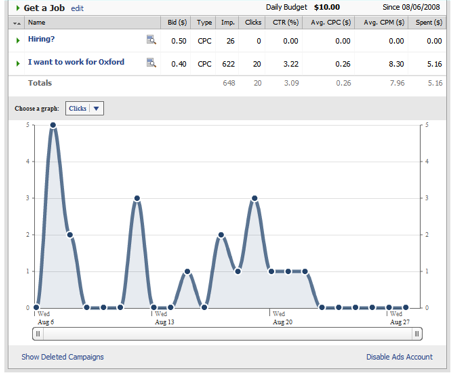The image size is (454, 373).
Task: Click the 0.50 bid for Hiring?
Action: [179, 41]
